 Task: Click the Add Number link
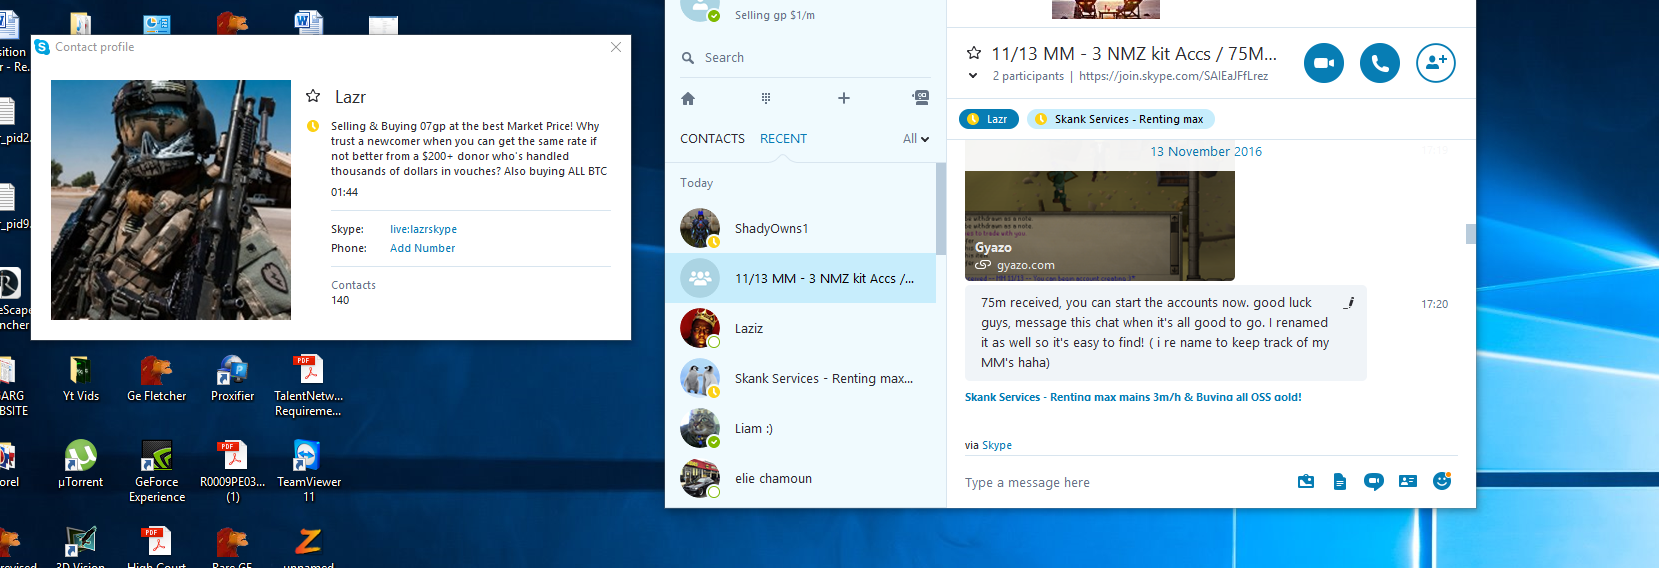point(422,248)
